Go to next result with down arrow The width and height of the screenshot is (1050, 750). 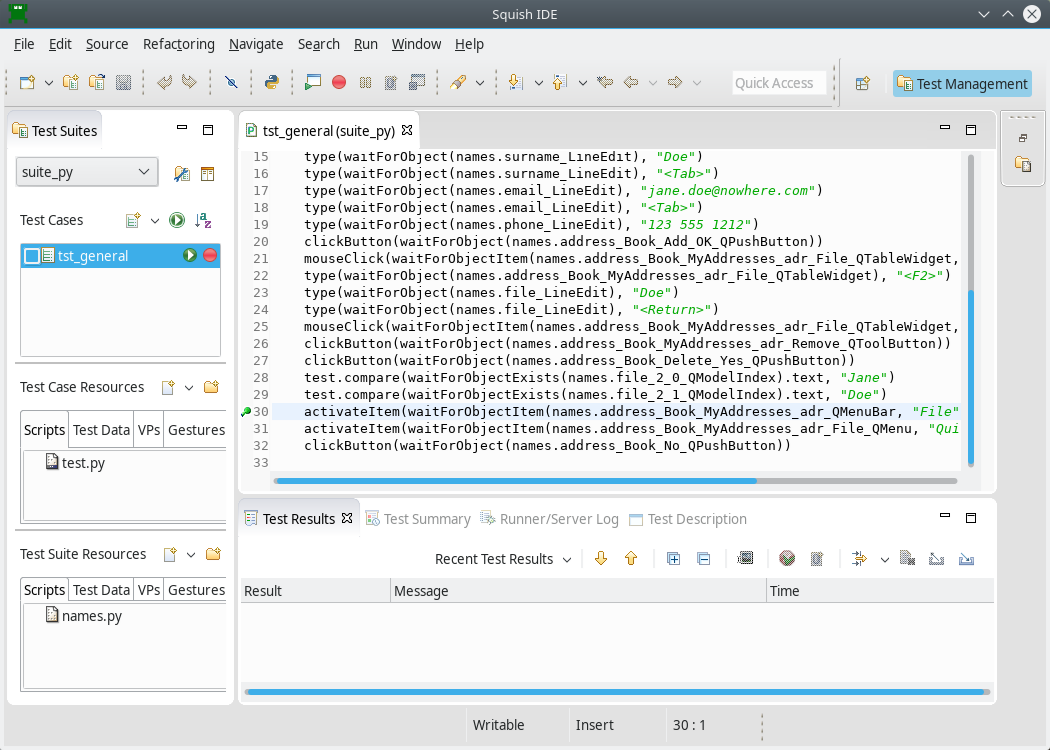(x=601, y=559)
